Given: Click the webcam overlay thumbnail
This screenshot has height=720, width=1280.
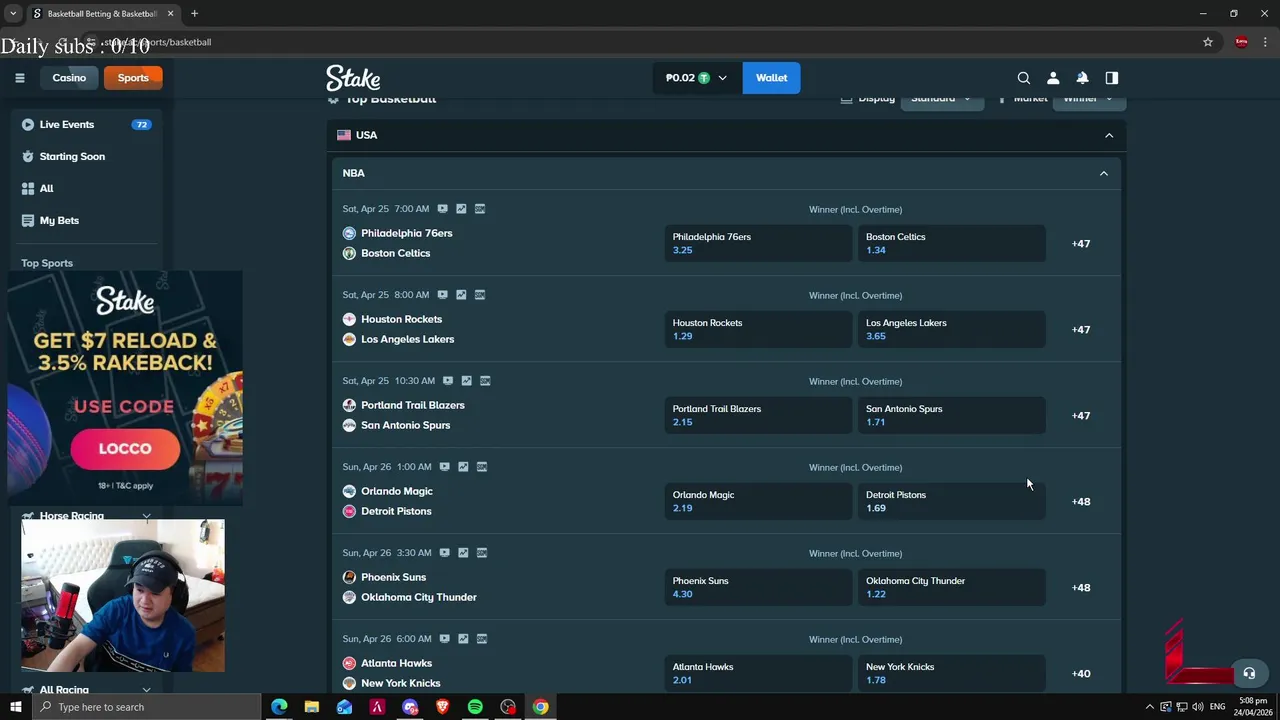Looking at the screenshot, I should coord(123,595).
